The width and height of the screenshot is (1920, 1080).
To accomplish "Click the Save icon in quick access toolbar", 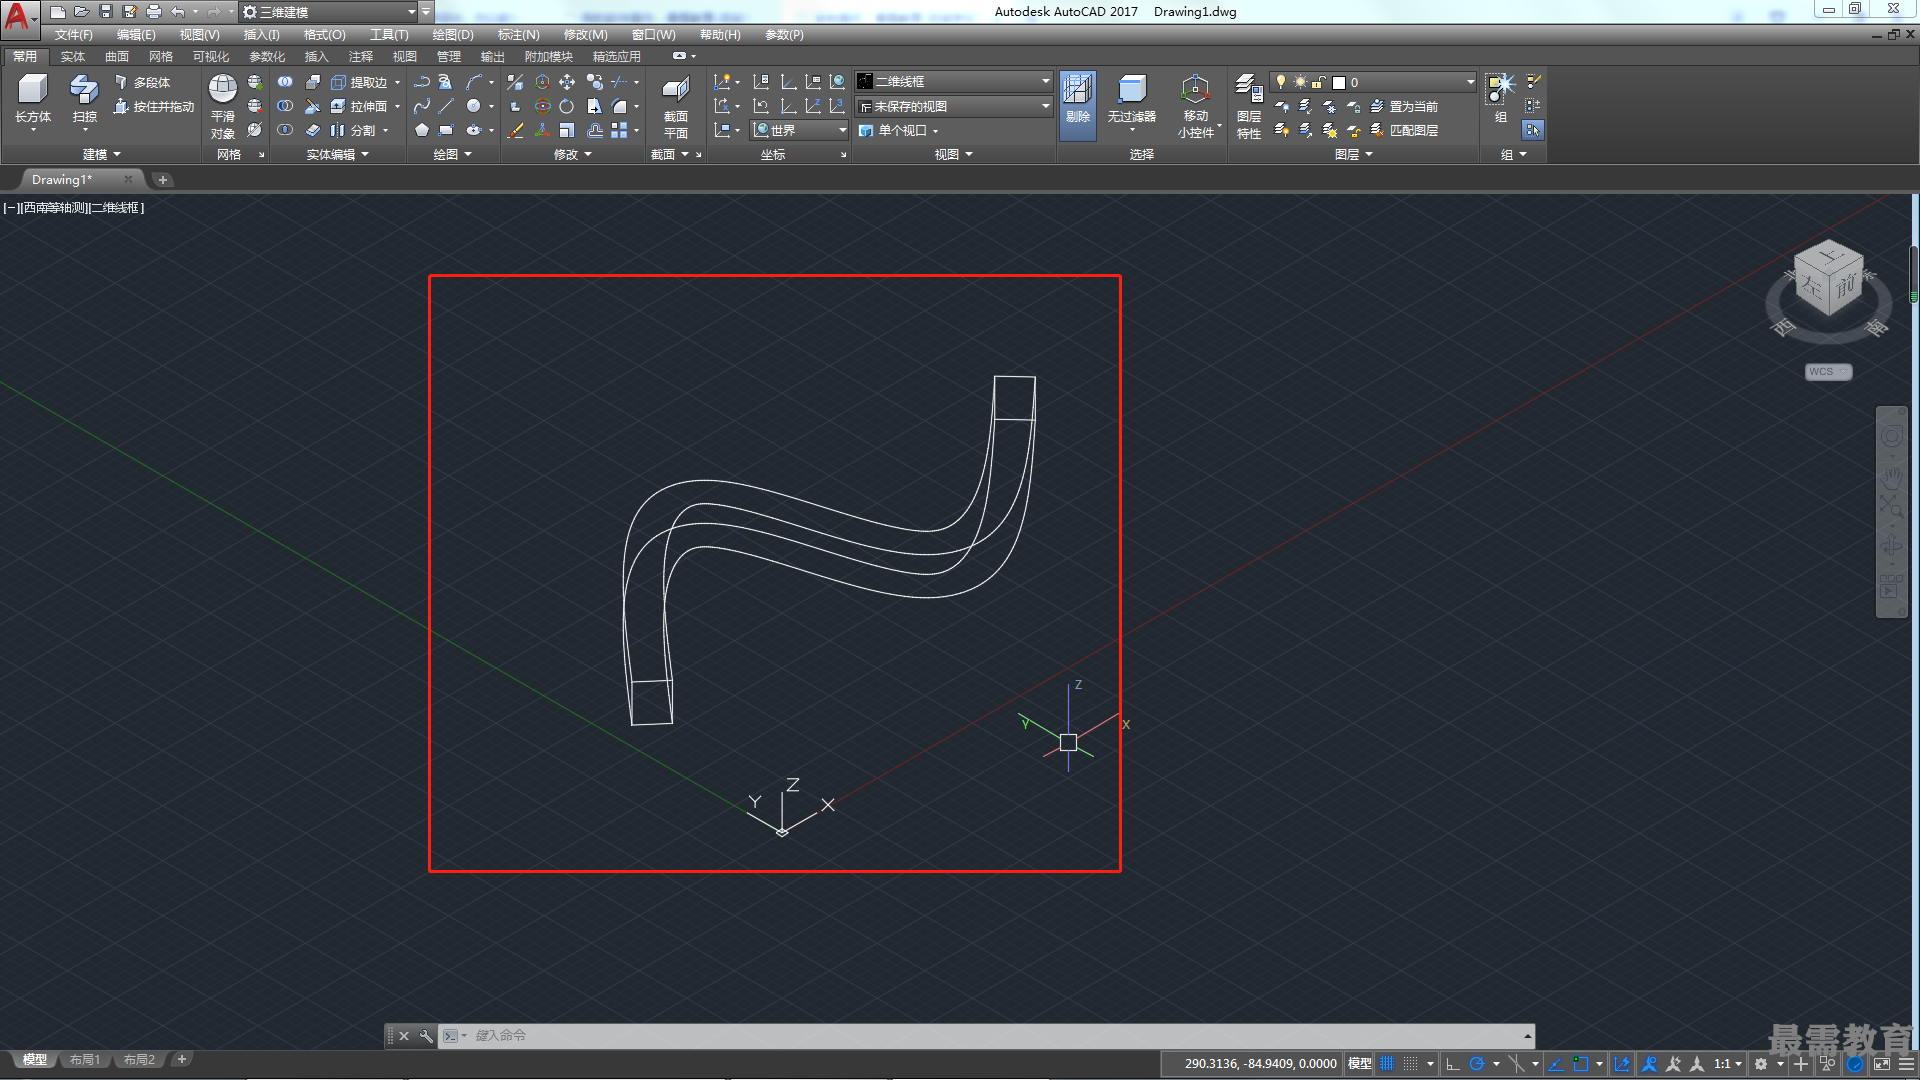I will pos(106,11).
